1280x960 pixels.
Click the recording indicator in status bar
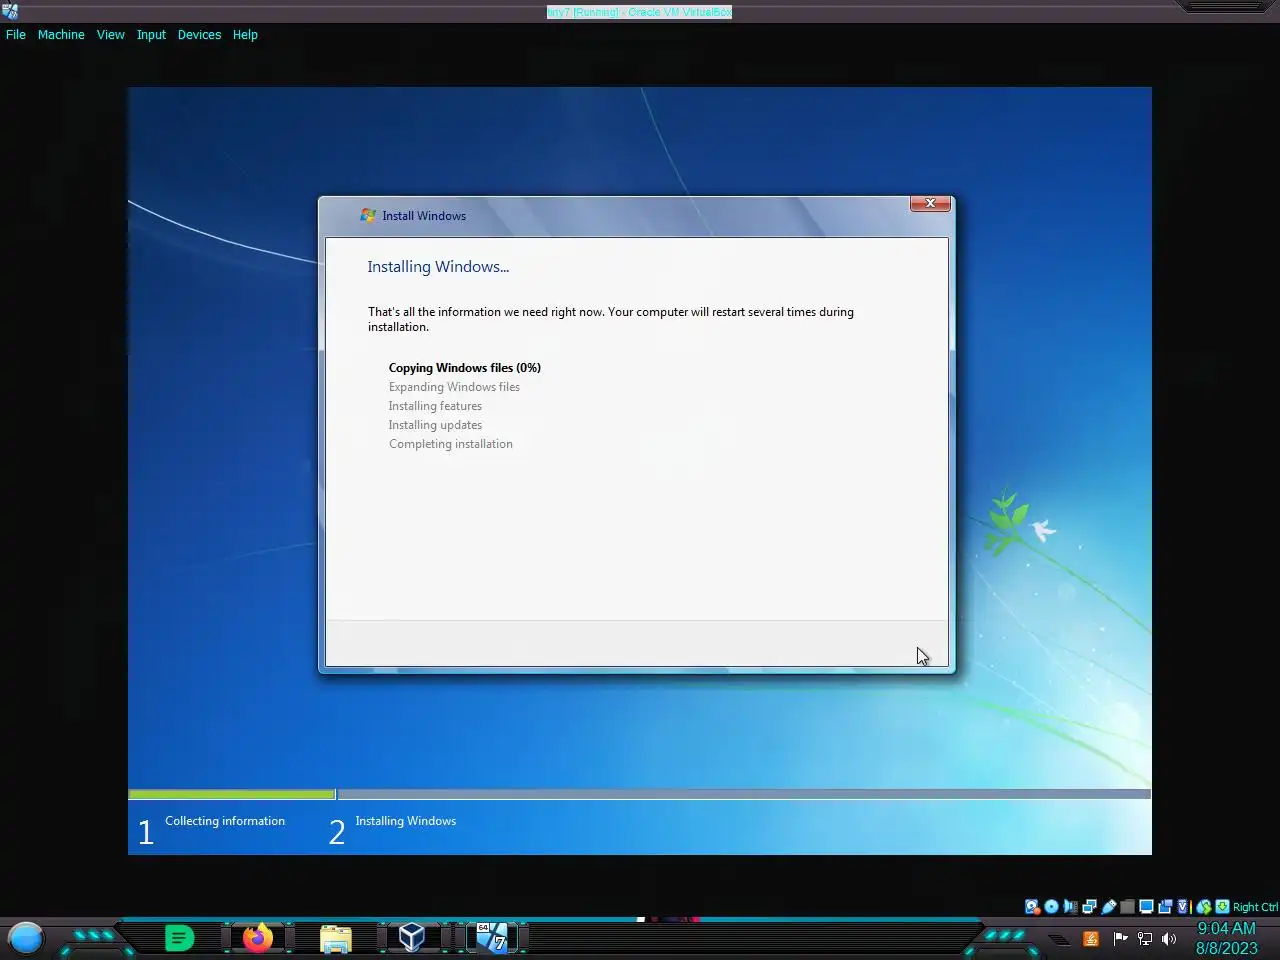[1165, 907]
